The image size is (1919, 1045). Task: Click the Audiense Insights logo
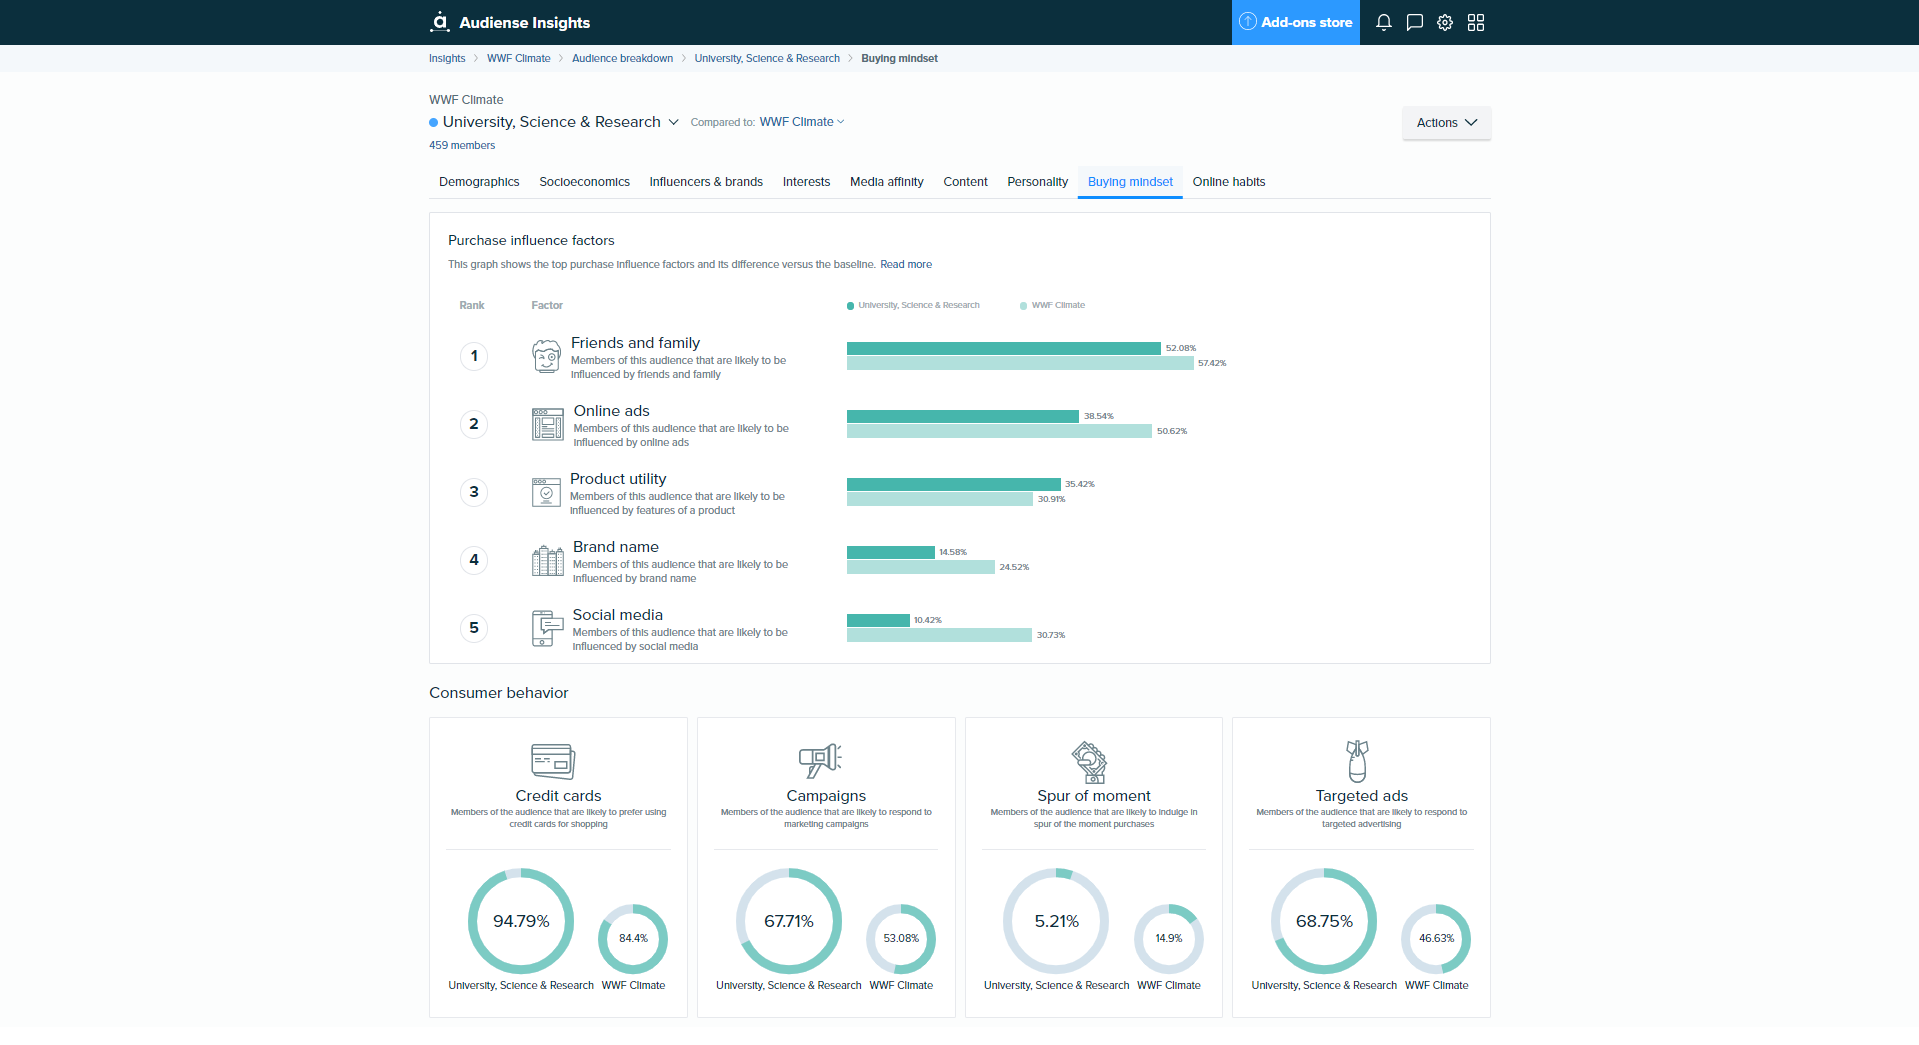click(x=509, y=22)
